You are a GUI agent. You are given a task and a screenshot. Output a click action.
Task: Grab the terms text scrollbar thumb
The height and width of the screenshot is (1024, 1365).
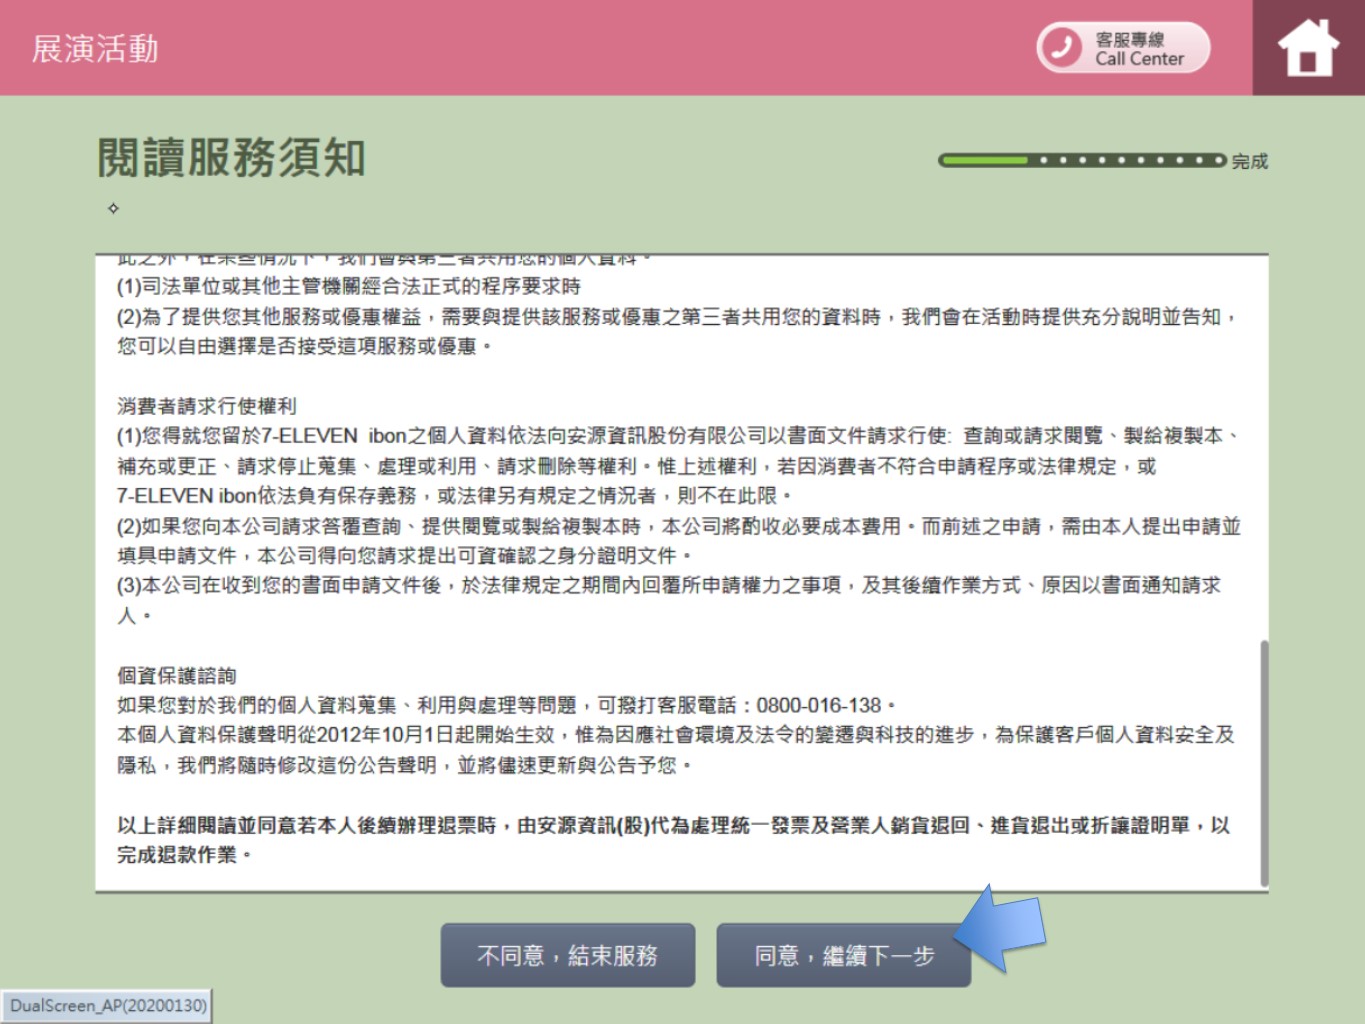click(x=1264, y=763)
